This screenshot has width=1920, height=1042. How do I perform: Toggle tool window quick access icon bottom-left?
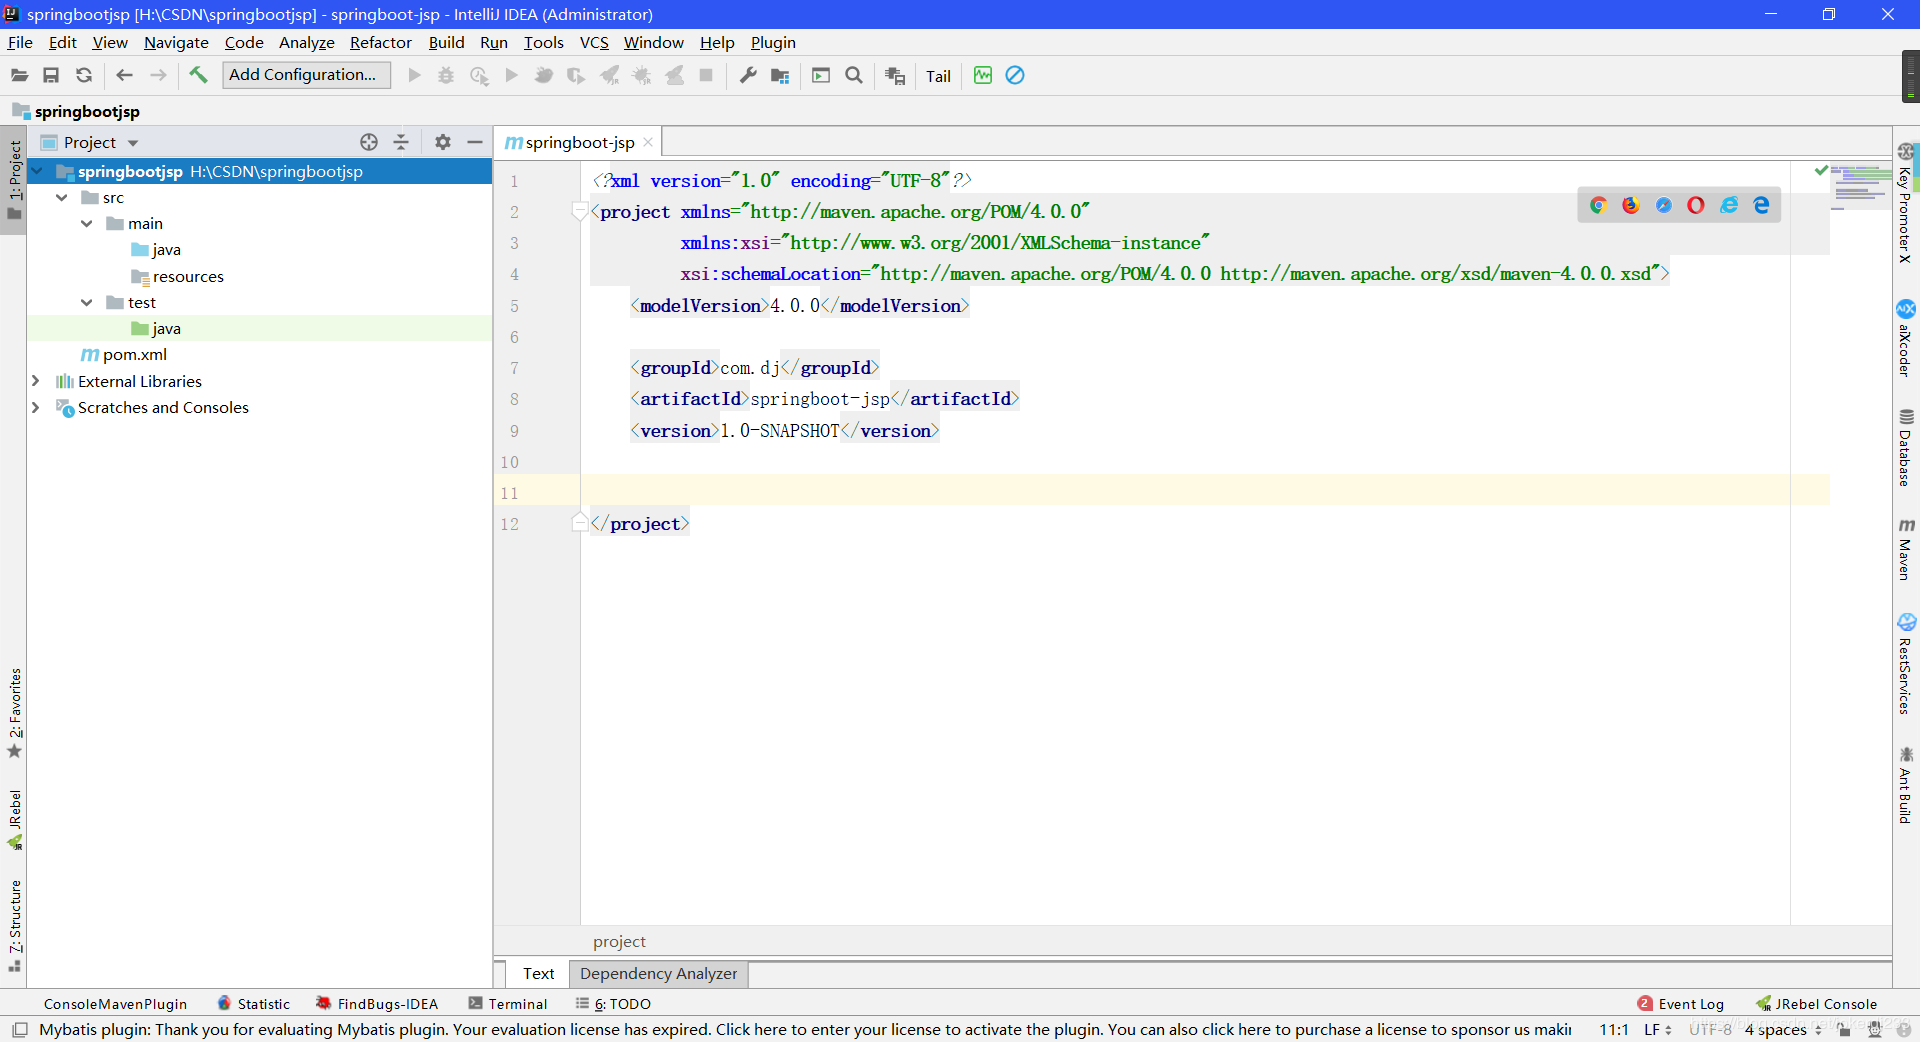point(19,1029)
